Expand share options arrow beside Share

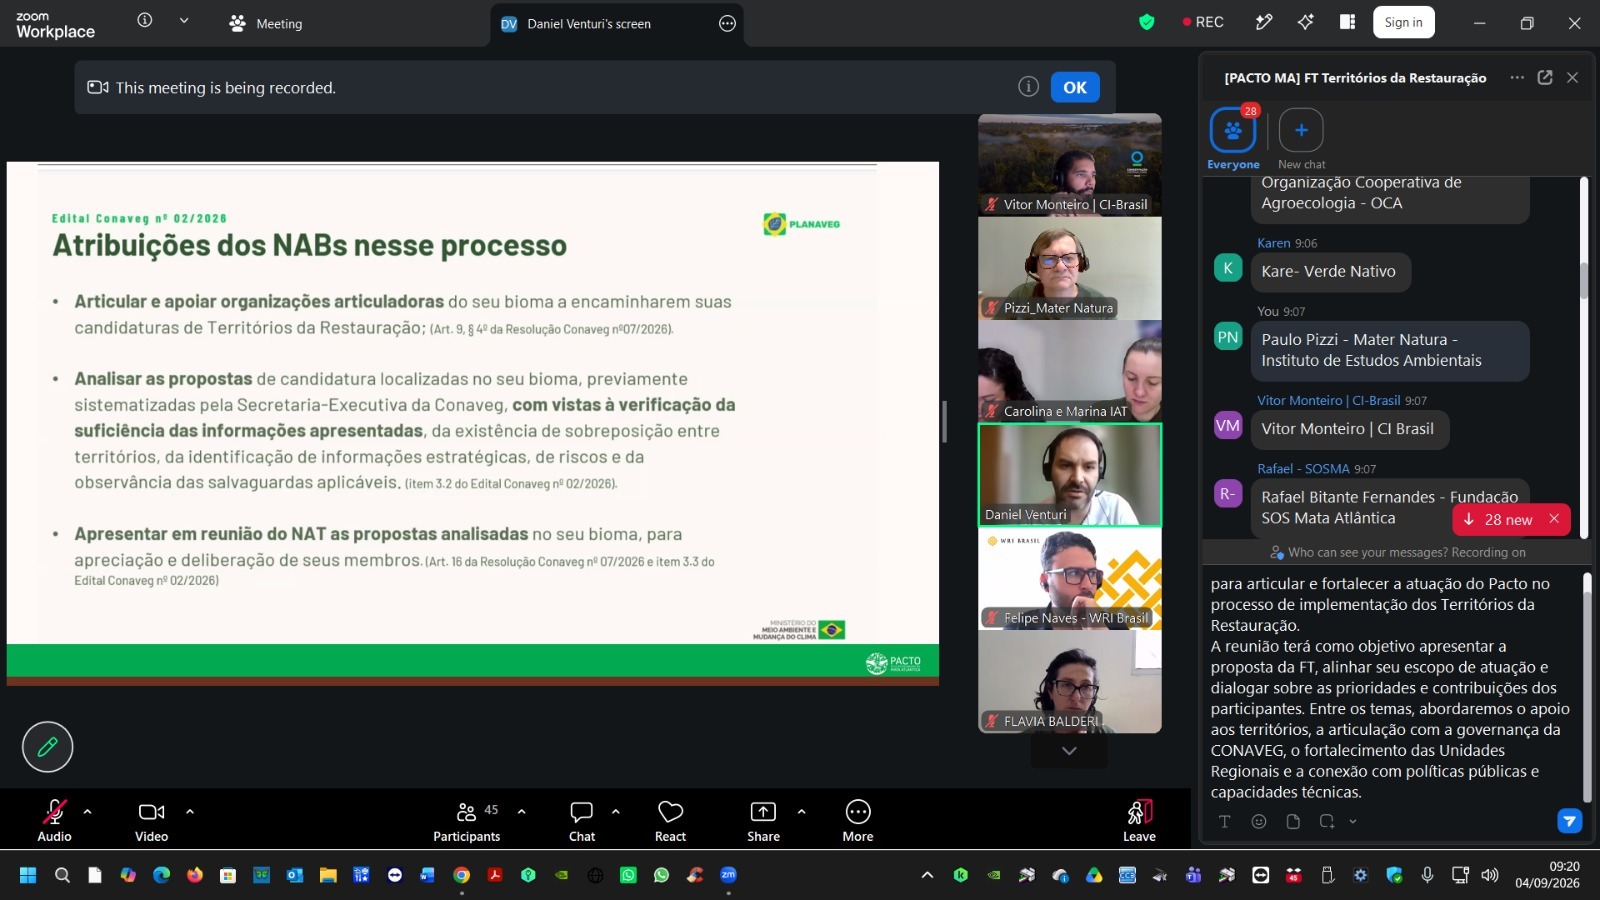801,811
